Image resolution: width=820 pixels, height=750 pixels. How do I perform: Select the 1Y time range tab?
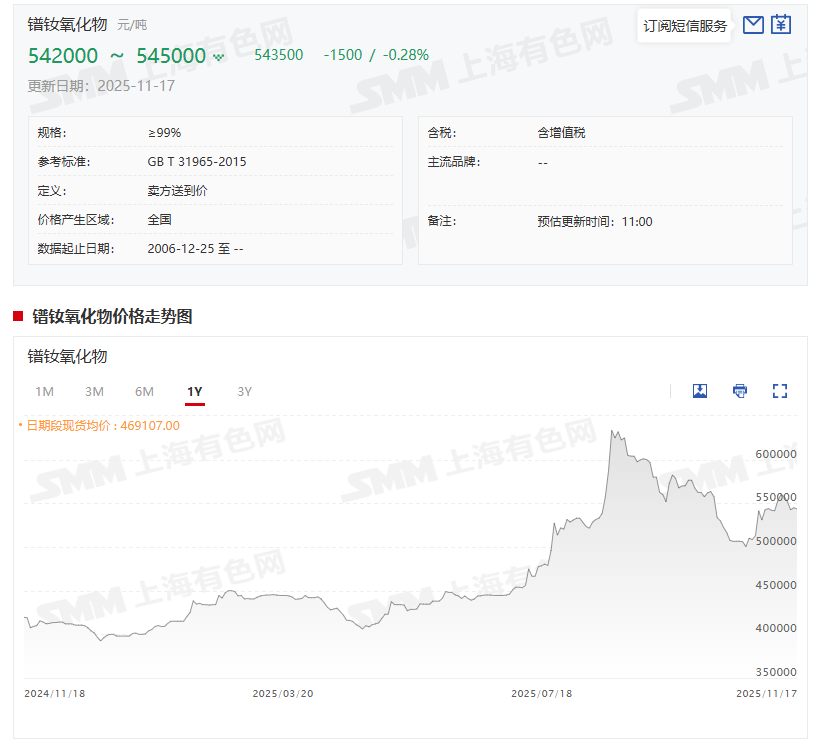point(195,392)
